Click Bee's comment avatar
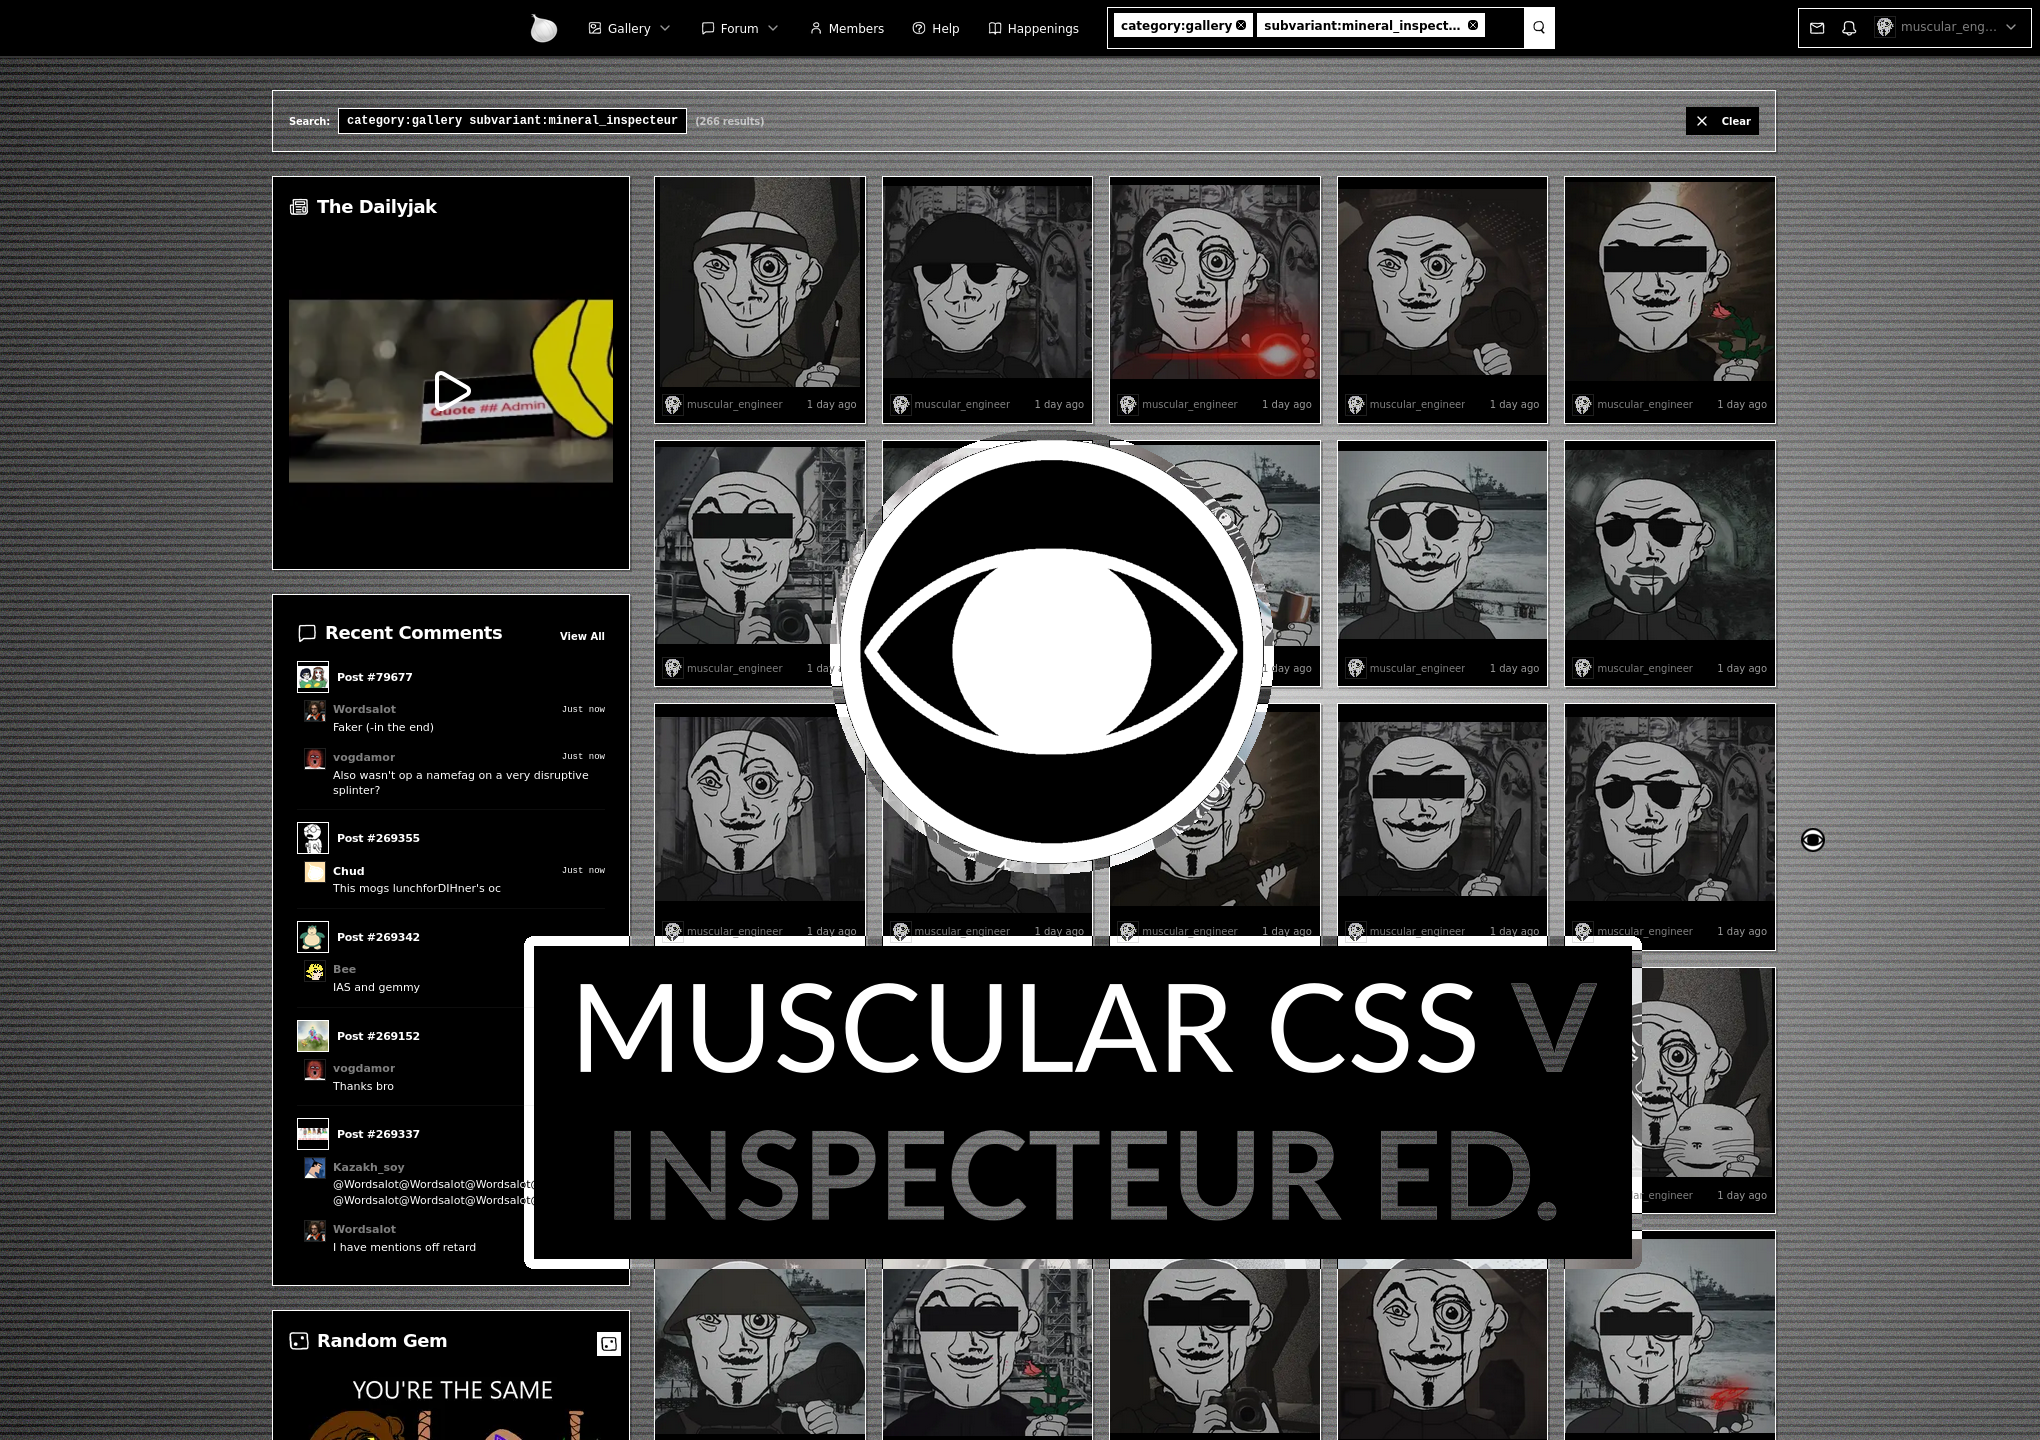This screenshot has width=2040, height=1440. tap(315, 970)
